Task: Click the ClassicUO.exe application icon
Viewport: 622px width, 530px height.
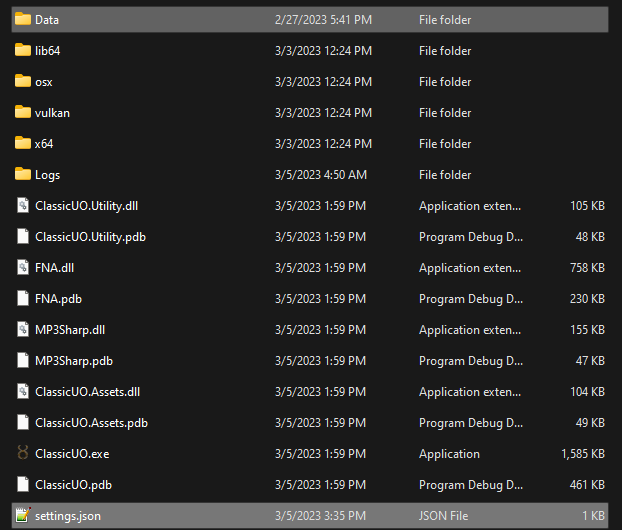Action: coord(23,453)
